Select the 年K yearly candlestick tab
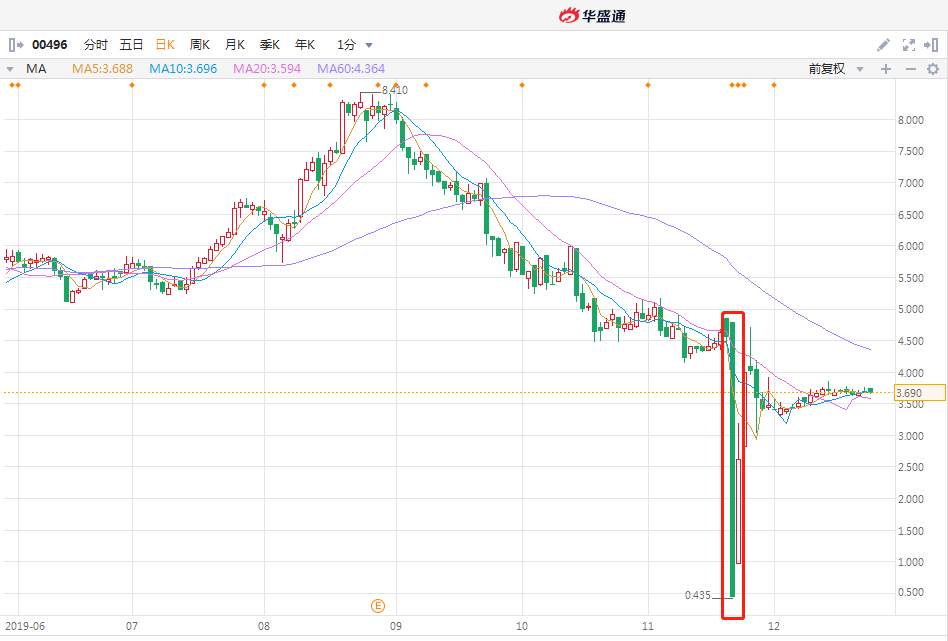Image resolution: width=948 pixels, height=641 pixels. pyautogui.click(x=305, y=45)
